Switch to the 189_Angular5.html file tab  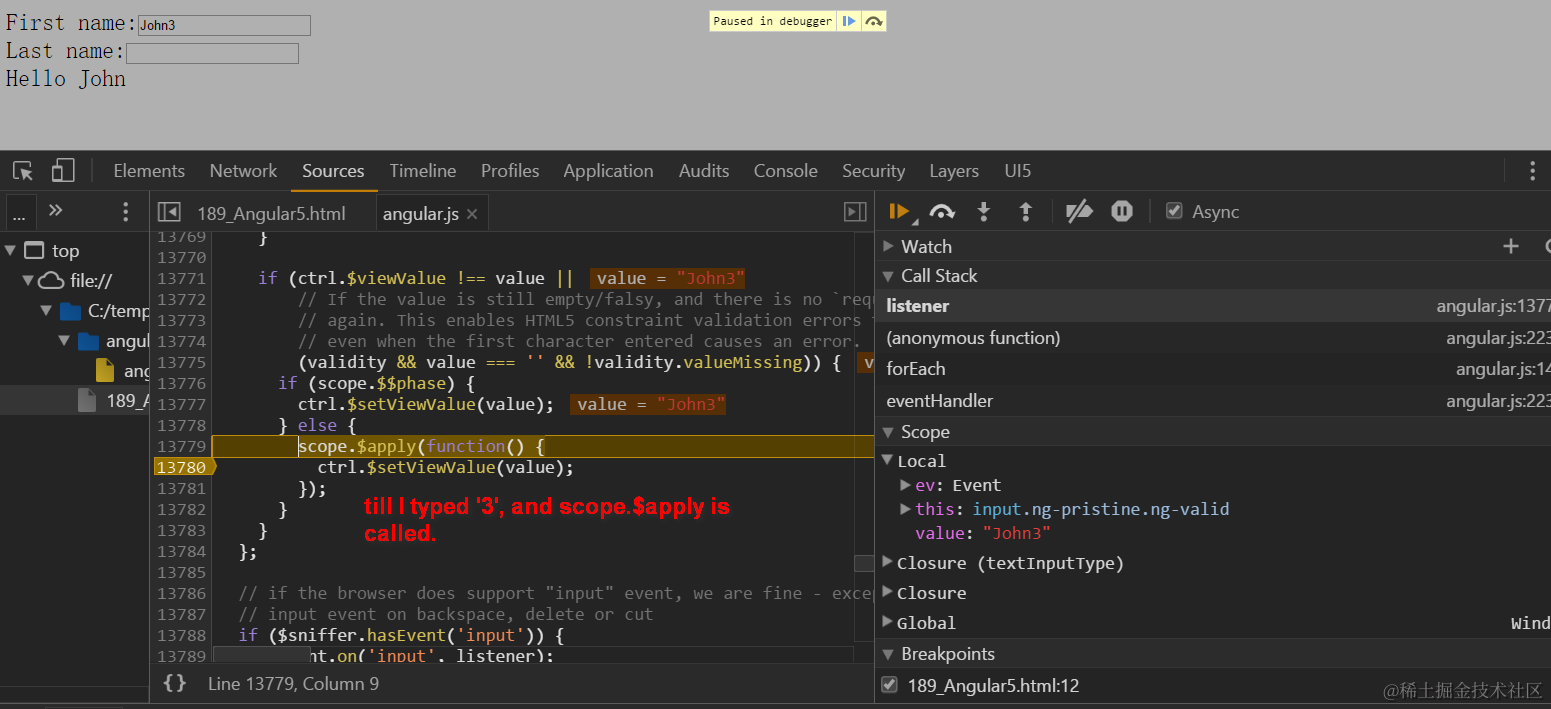point(271,214)
